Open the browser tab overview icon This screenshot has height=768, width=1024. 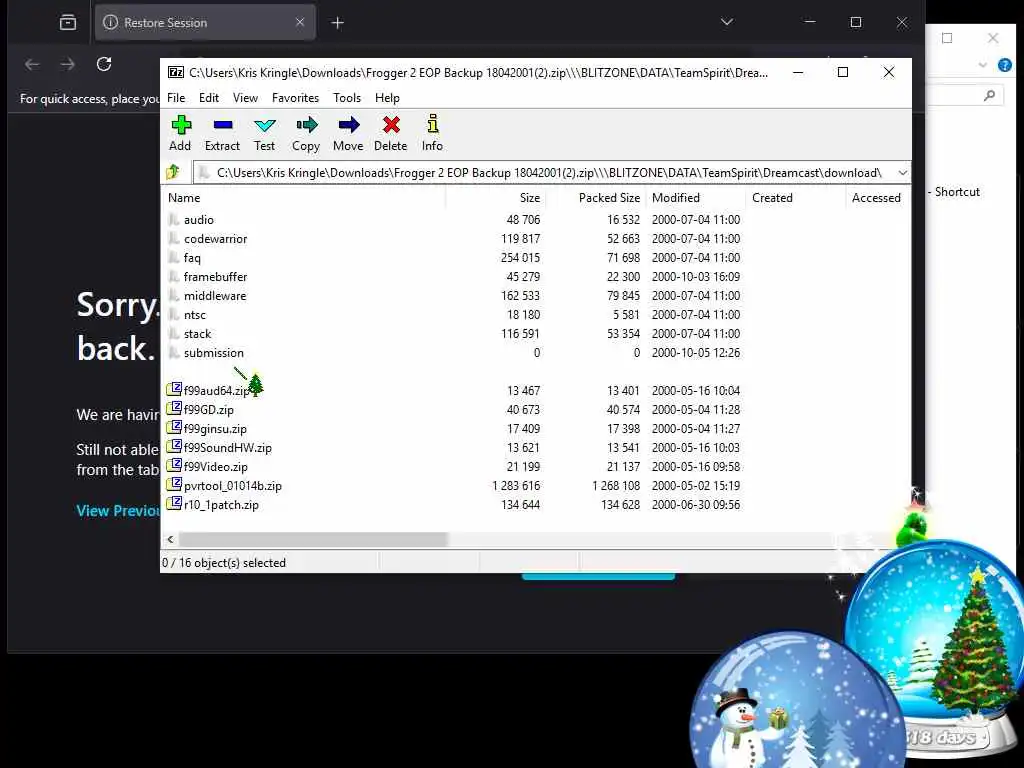tap(68, 23)
